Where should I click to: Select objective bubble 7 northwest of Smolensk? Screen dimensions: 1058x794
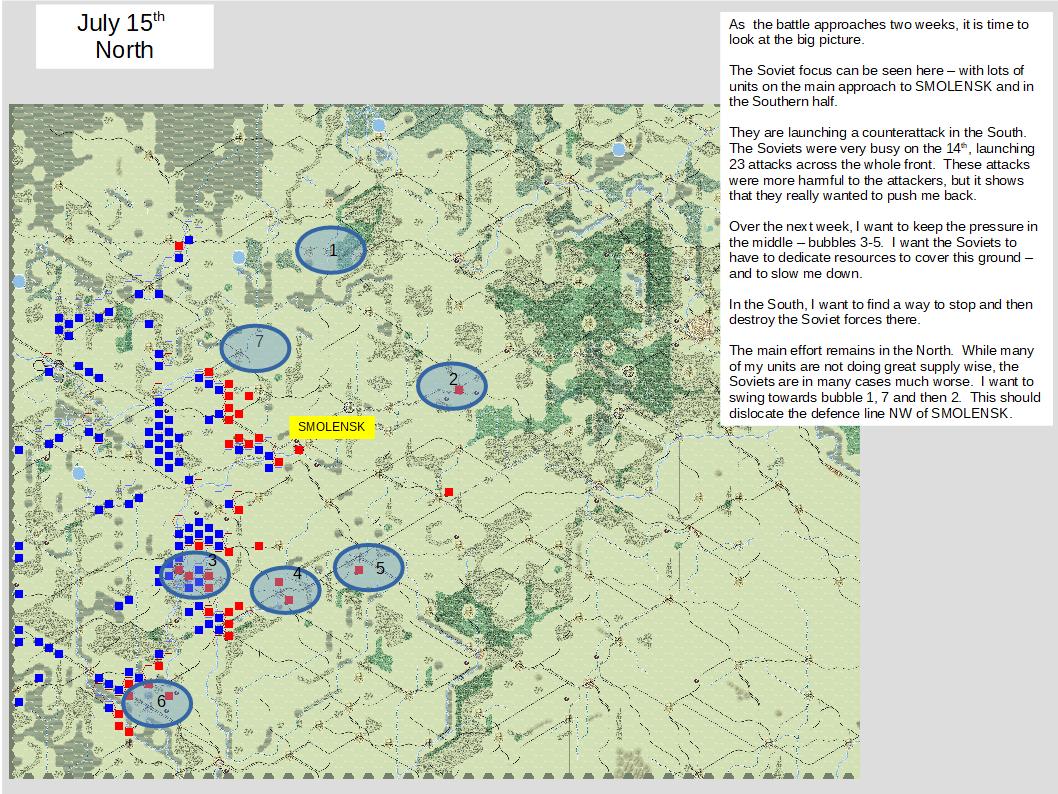(x=255, y=347)
